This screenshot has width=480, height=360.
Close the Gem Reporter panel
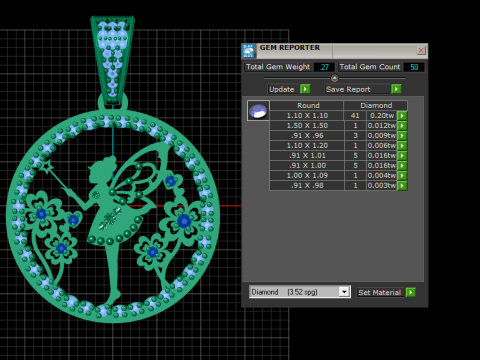(x=421, y=50)
